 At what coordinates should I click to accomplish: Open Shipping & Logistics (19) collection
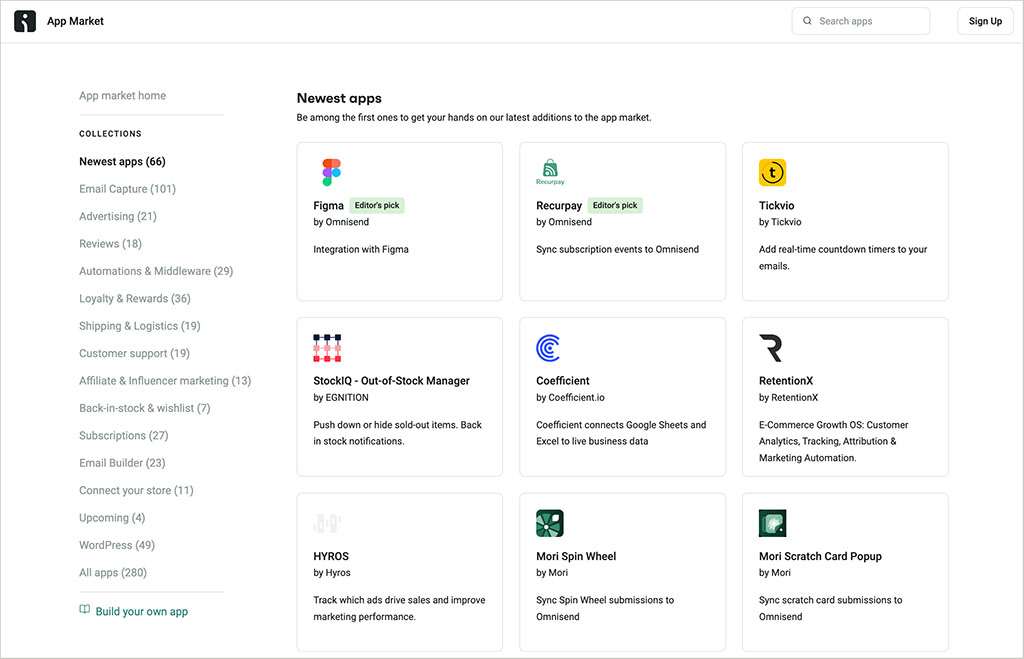[x=140, y=326]
